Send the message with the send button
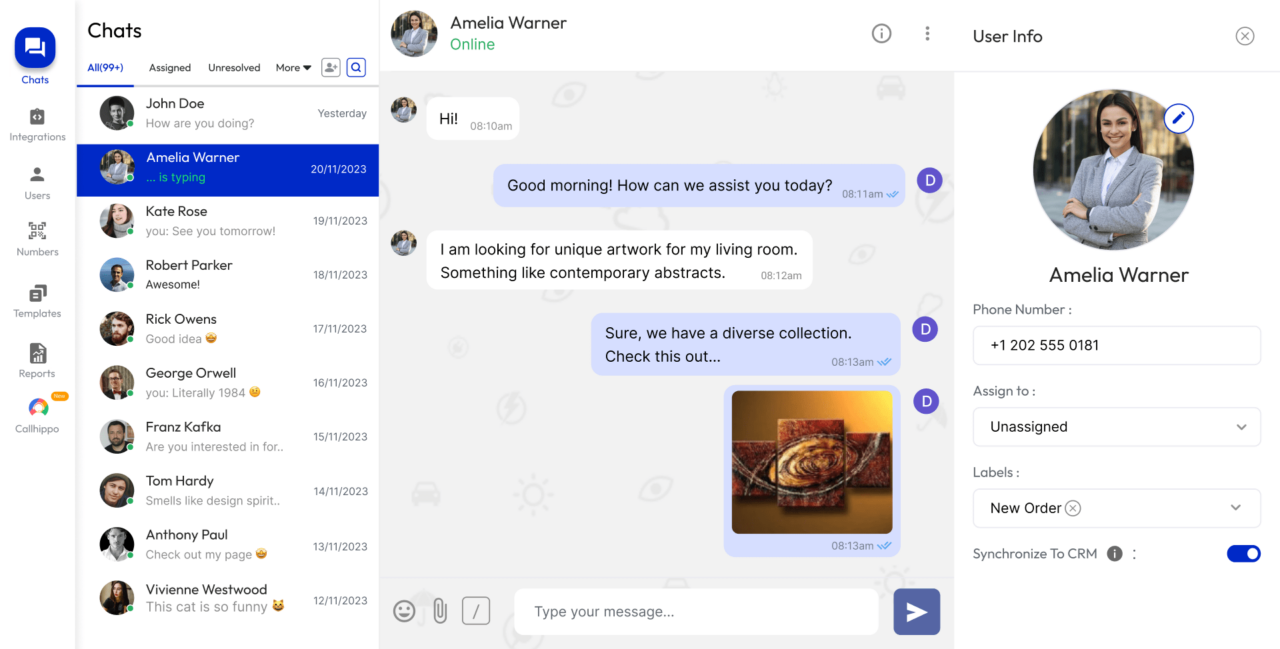The image size is (1280, 649). [916, 611]
